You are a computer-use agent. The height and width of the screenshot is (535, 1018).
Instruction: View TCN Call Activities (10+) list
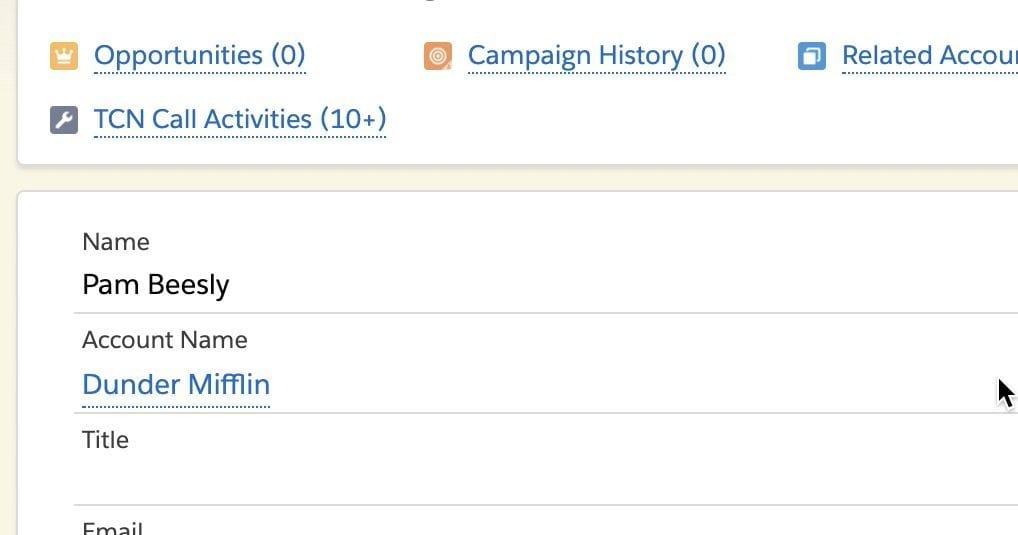(x=240, y=119)
